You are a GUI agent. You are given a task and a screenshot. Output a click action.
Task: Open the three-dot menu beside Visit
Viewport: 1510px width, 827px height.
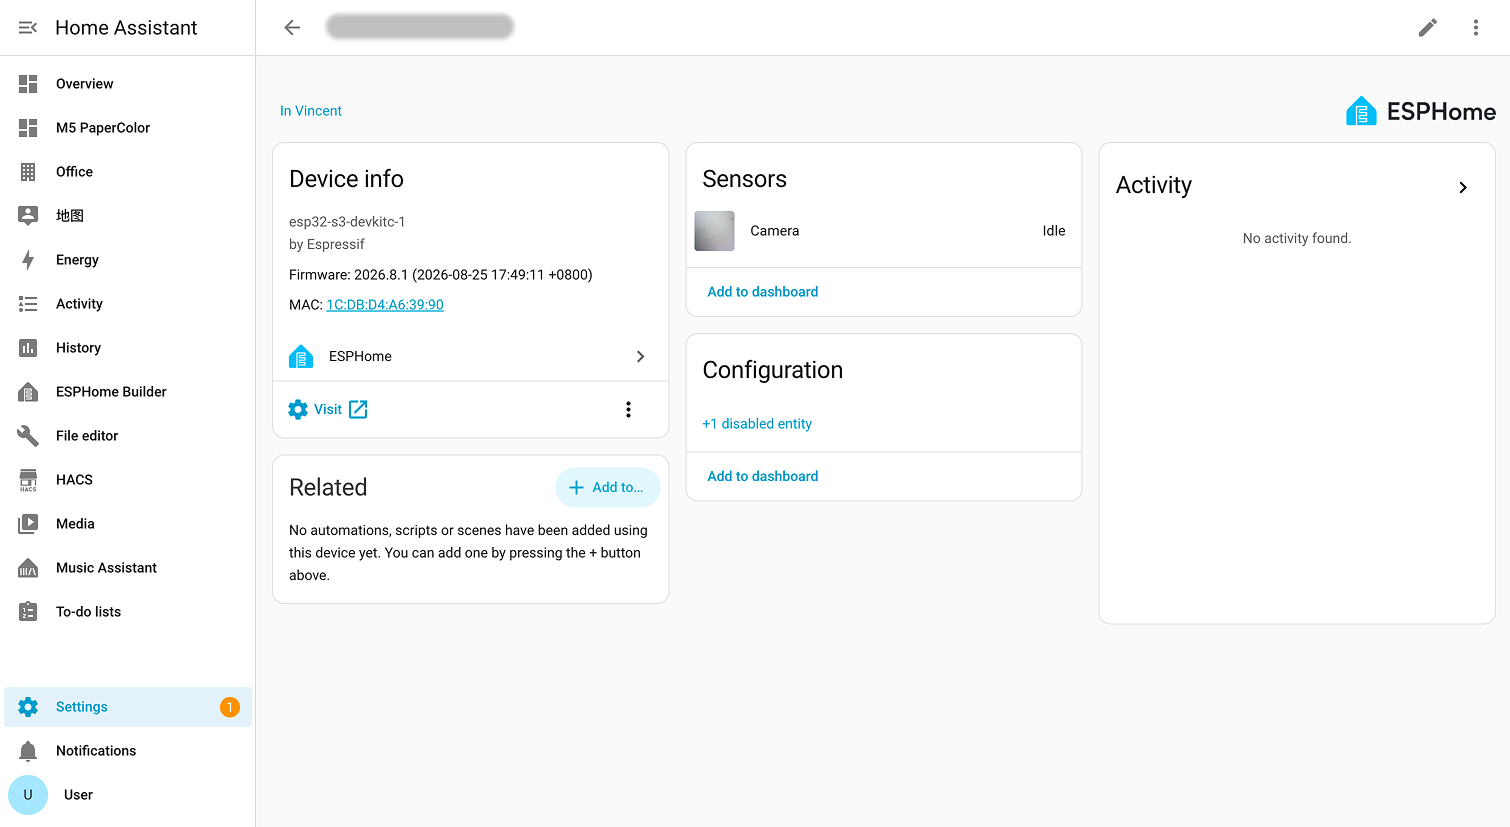(x=628, y=409)
